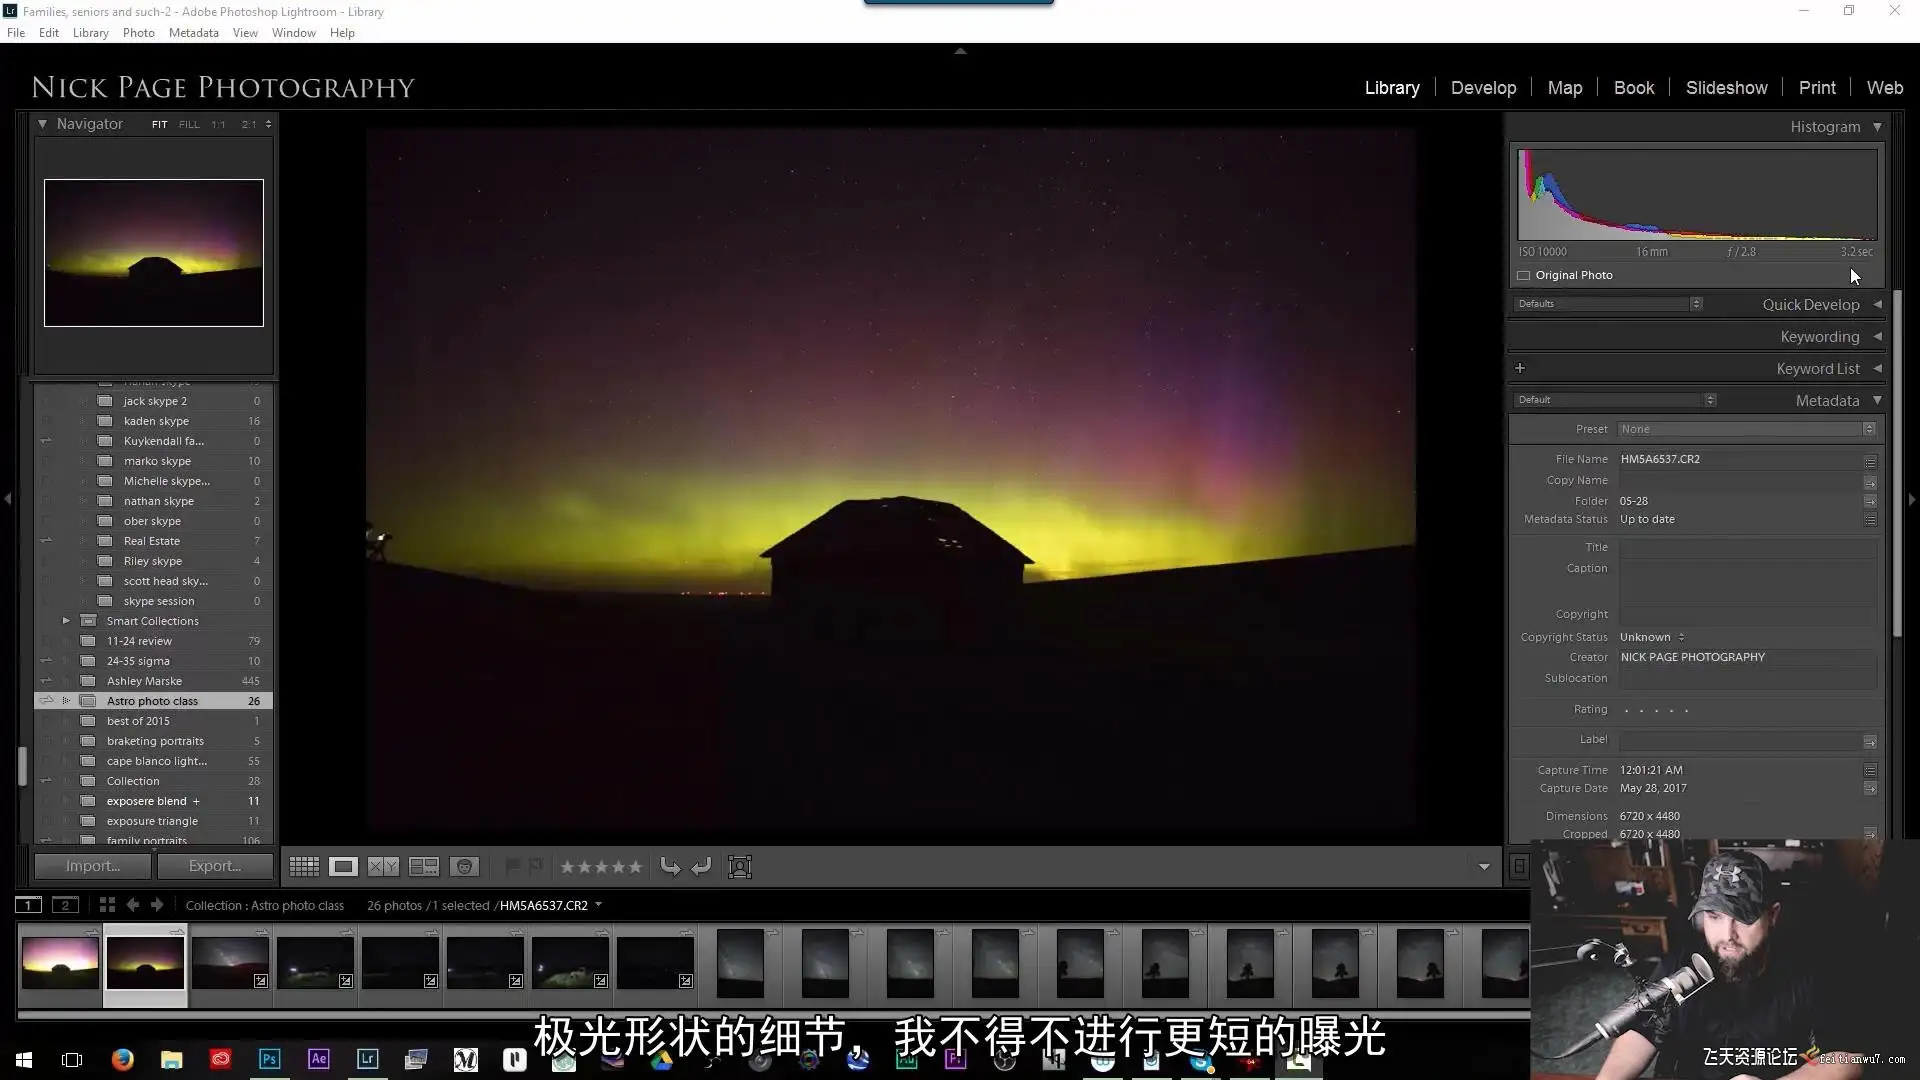Screen dimensions: 1920x1080
Task: Open Compare view (X|Y)
Action: click(383, 867)
